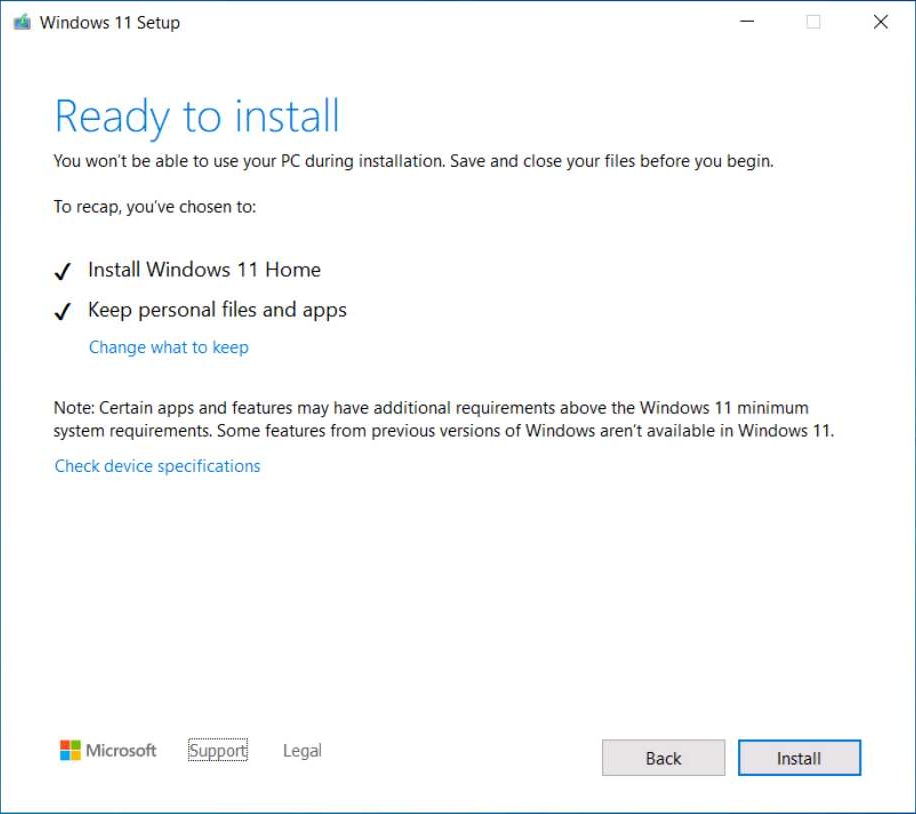Click the Legal link in the footer
Viewport: 916px width, 814px height.
[301, 750]
